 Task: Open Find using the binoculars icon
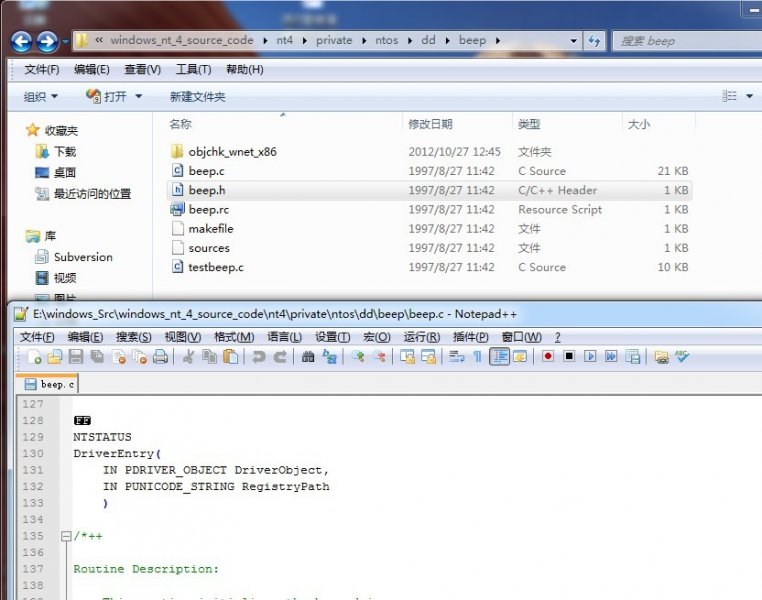[x=308, y=357]
